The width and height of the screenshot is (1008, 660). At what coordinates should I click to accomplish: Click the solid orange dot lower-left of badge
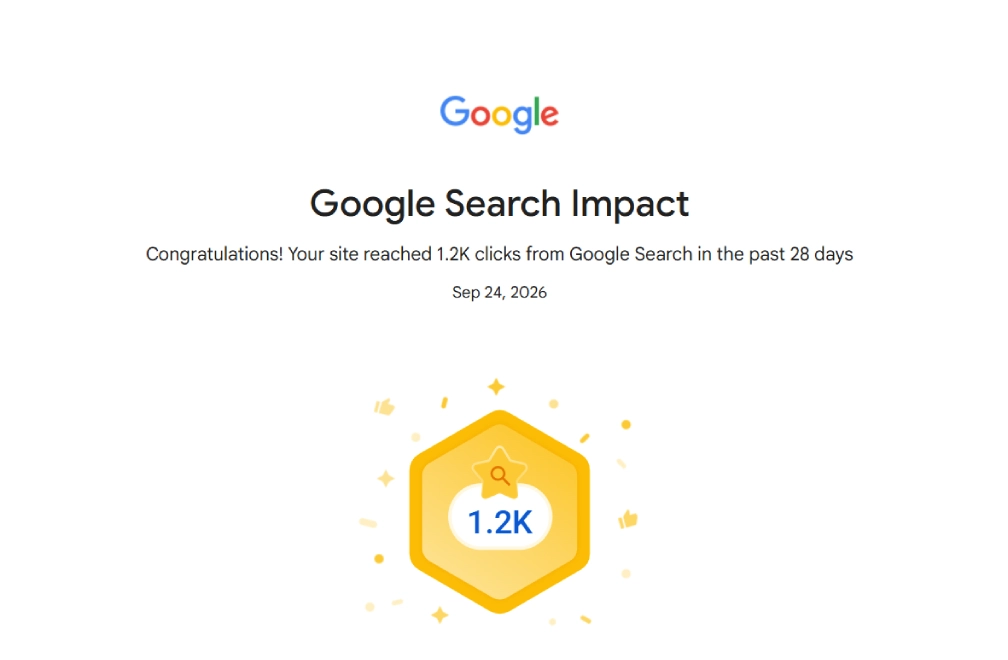click(379, 558)
